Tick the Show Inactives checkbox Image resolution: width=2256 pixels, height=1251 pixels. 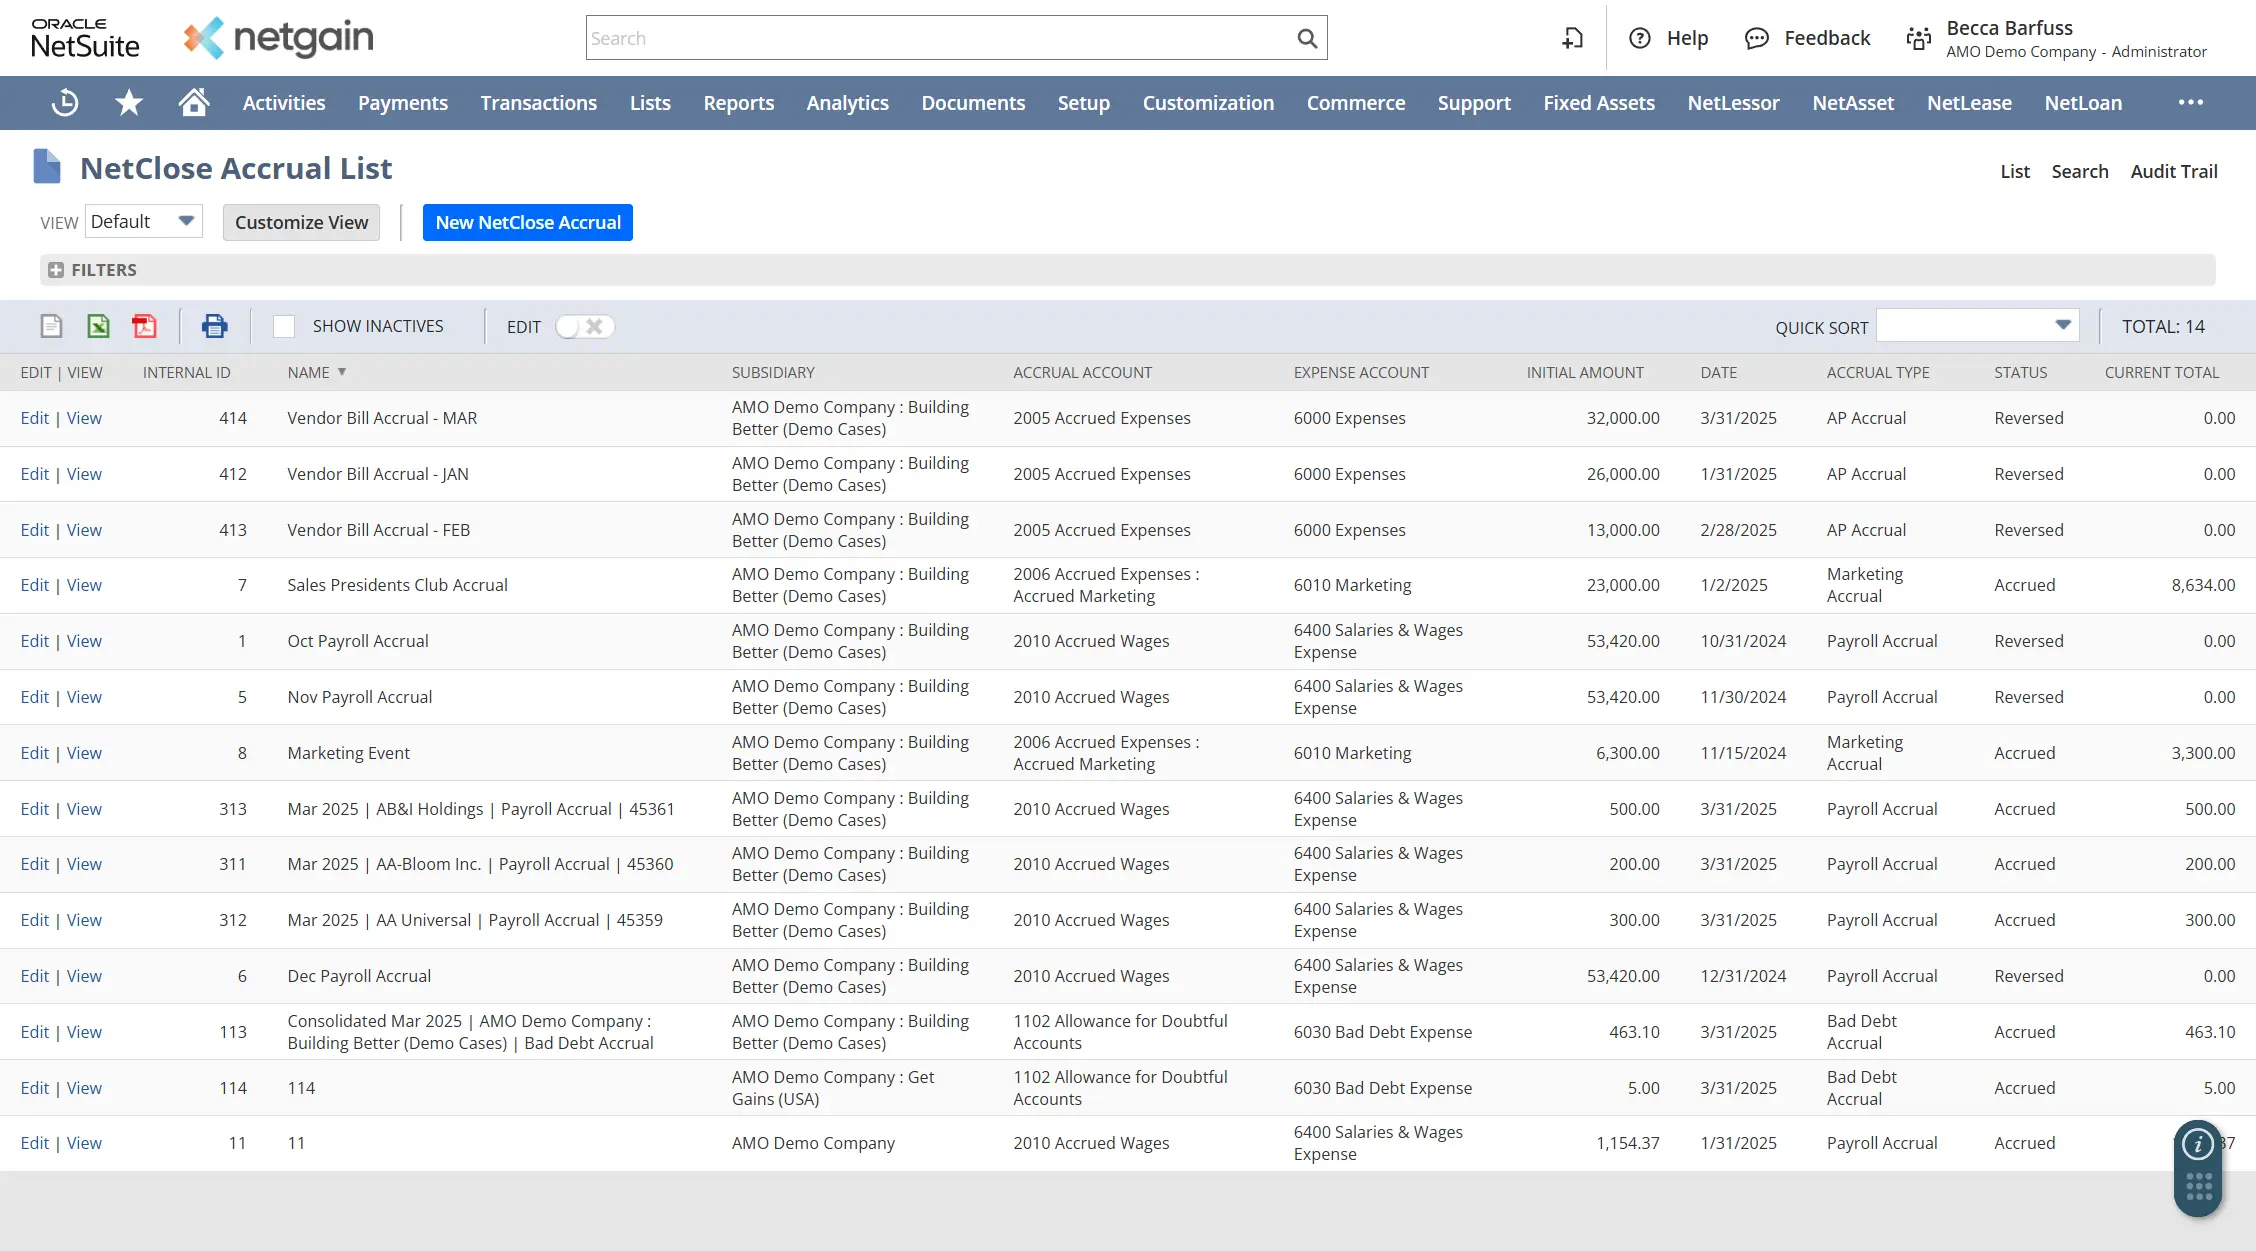pos(284,326)
